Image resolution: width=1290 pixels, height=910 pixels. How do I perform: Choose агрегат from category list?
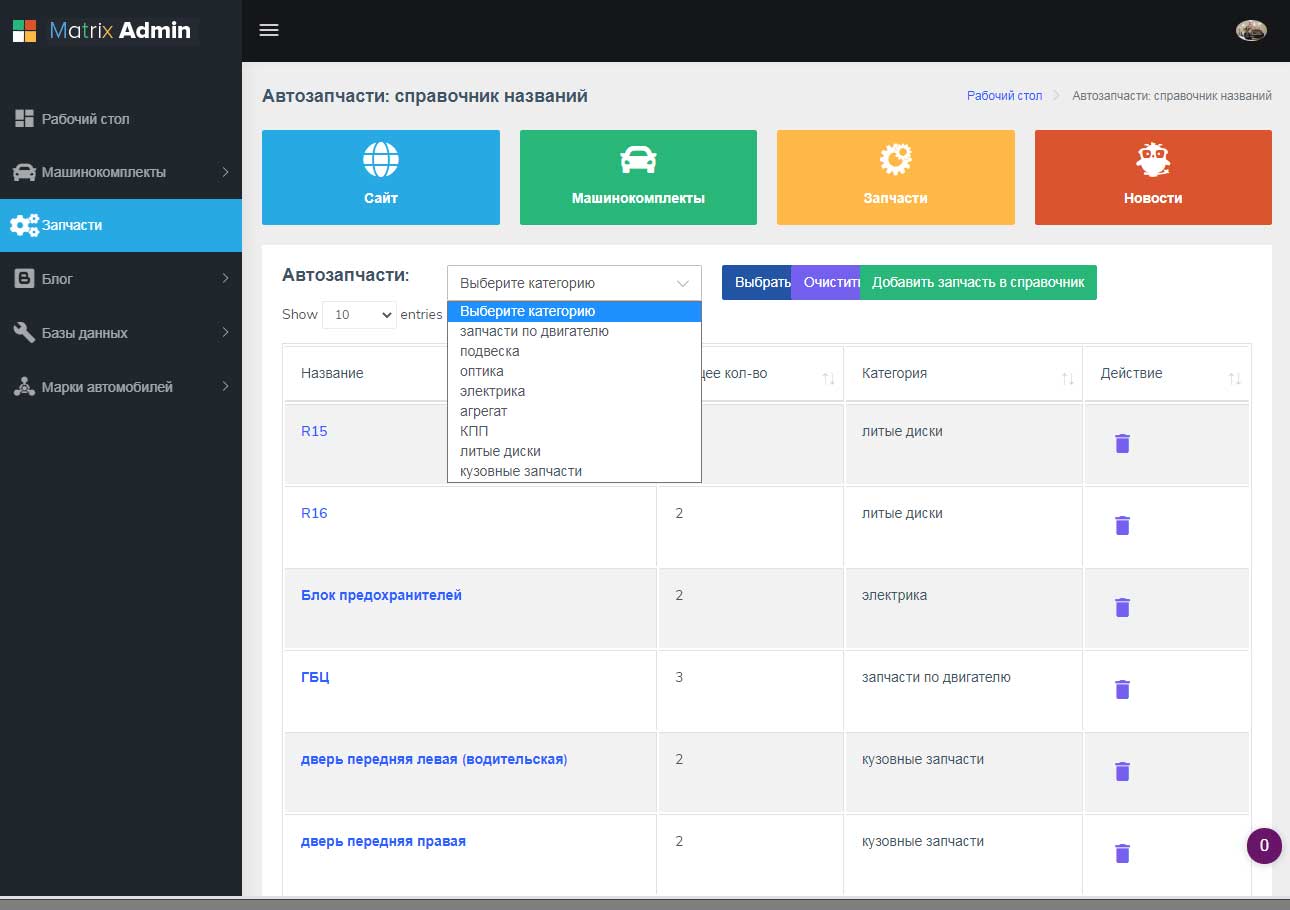pos(574,411)
